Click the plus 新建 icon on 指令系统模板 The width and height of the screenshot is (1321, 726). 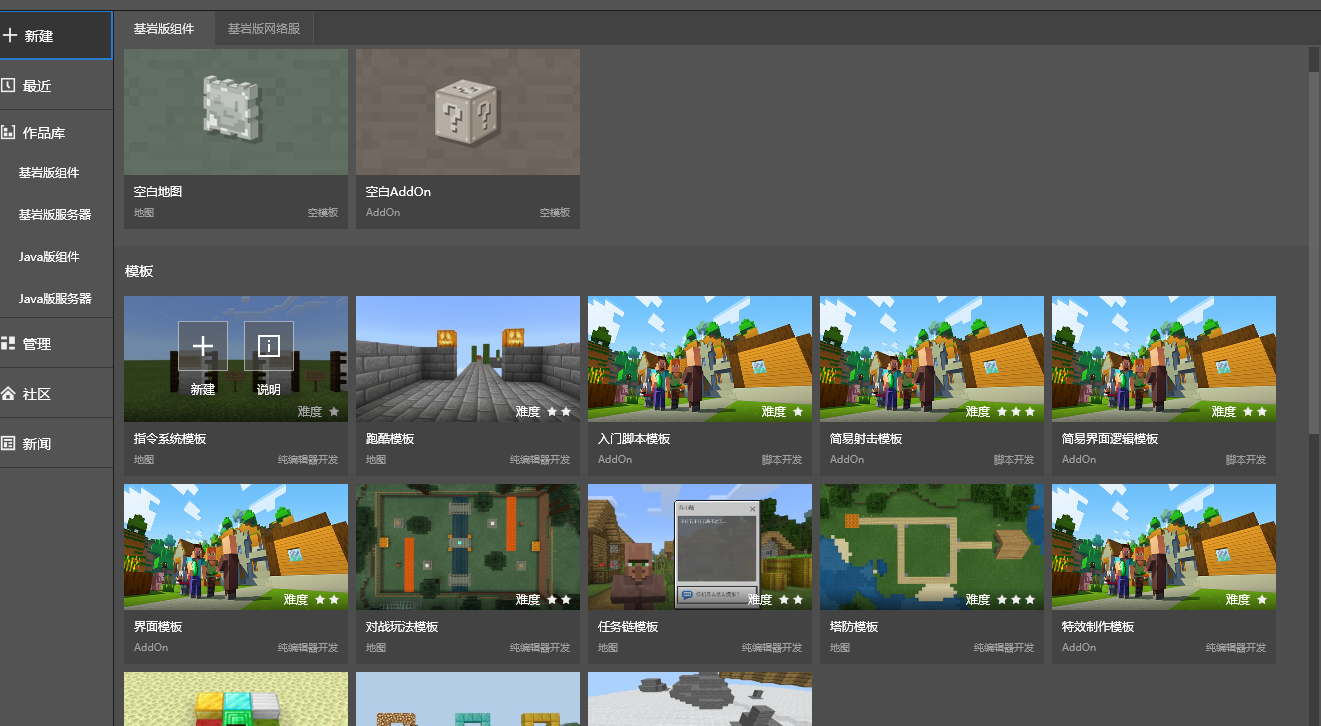[203, 346]
